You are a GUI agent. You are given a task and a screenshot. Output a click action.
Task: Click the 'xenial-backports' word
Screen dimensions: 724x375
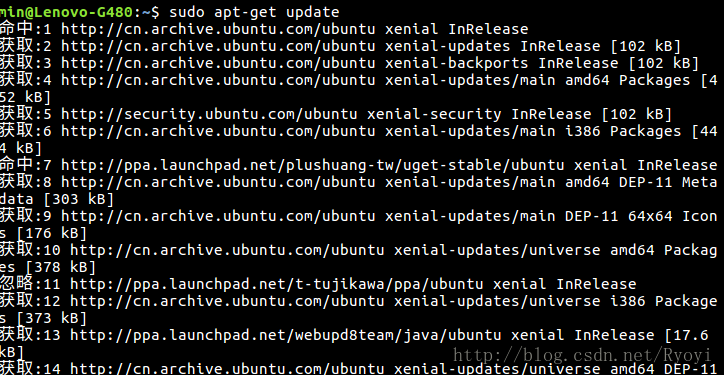[457, 63]
